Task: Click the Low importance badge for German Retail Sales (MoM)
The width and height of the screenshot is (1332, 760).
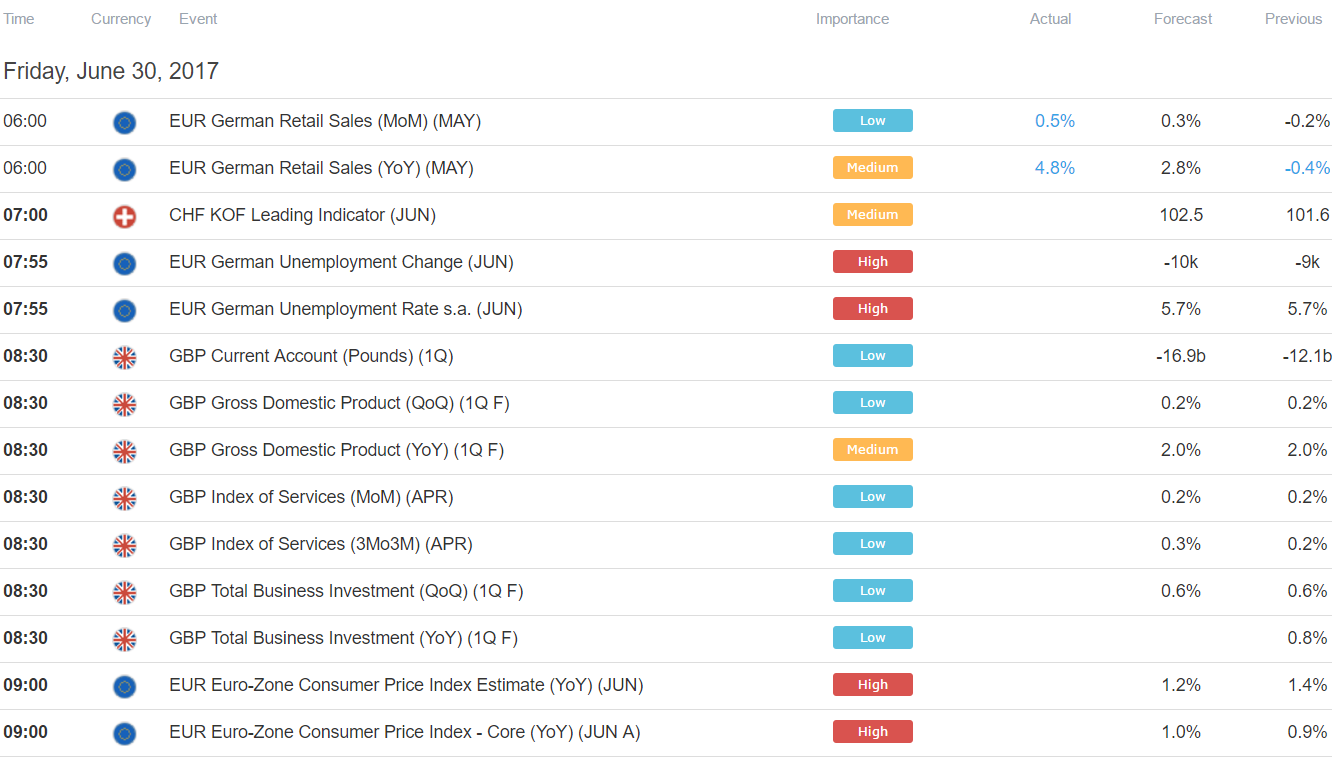Action: (x=872, y=121)
